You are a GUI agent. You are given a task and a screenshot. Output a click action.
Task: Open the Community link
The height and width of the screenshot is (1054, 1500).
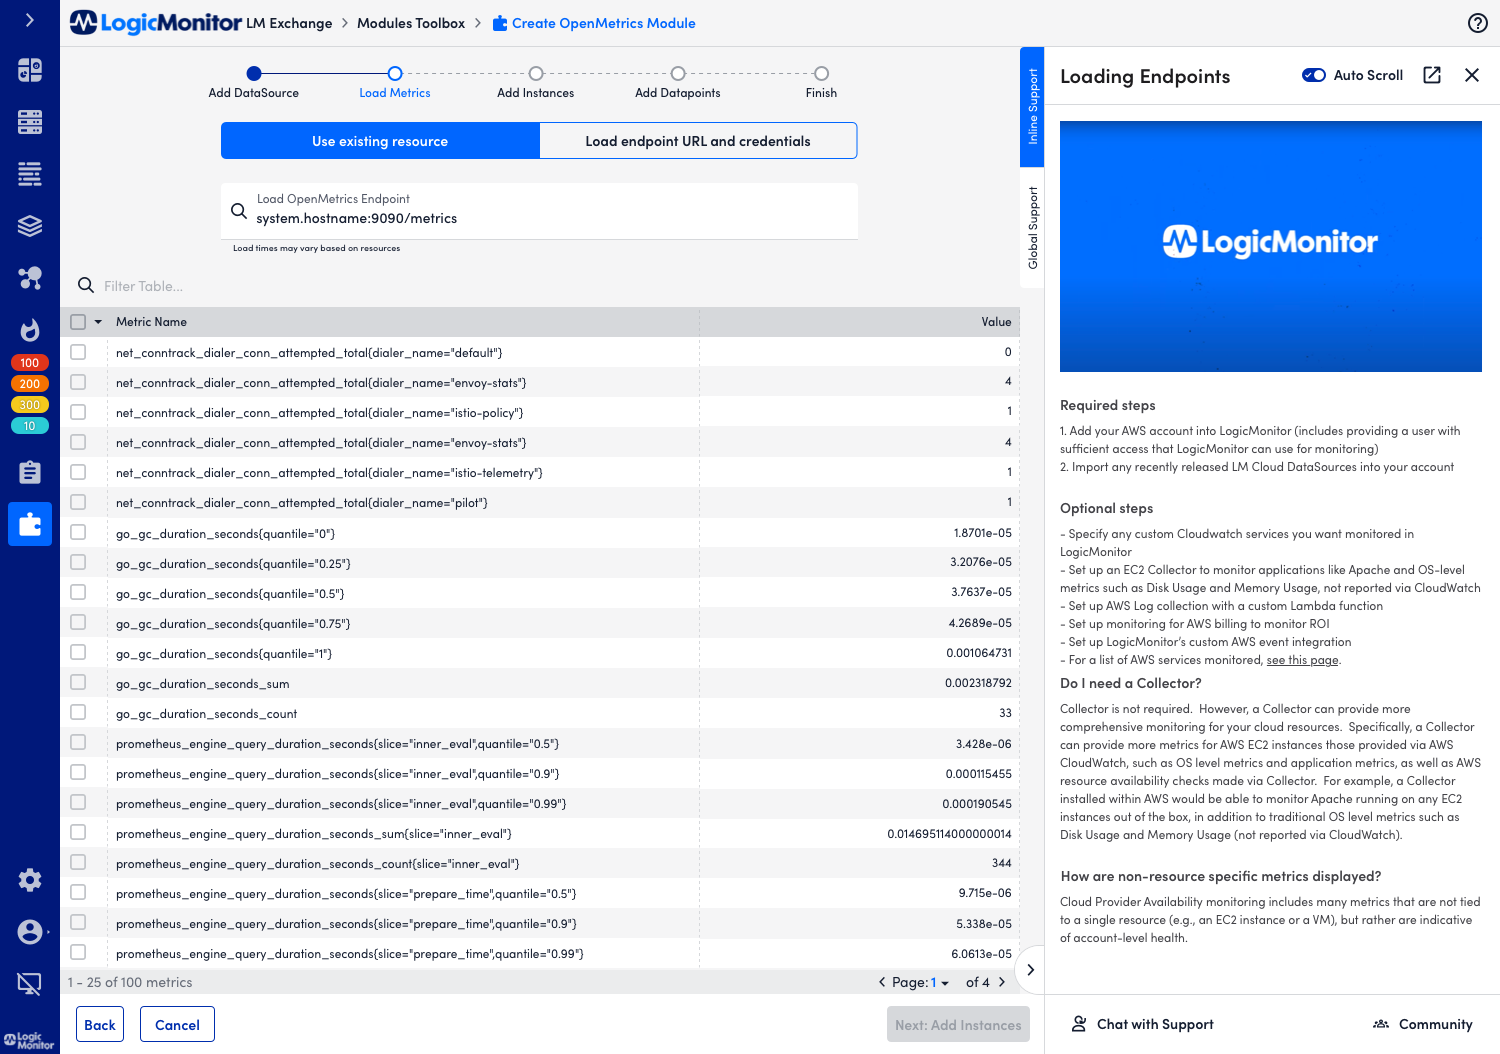pos(1436,1024)
